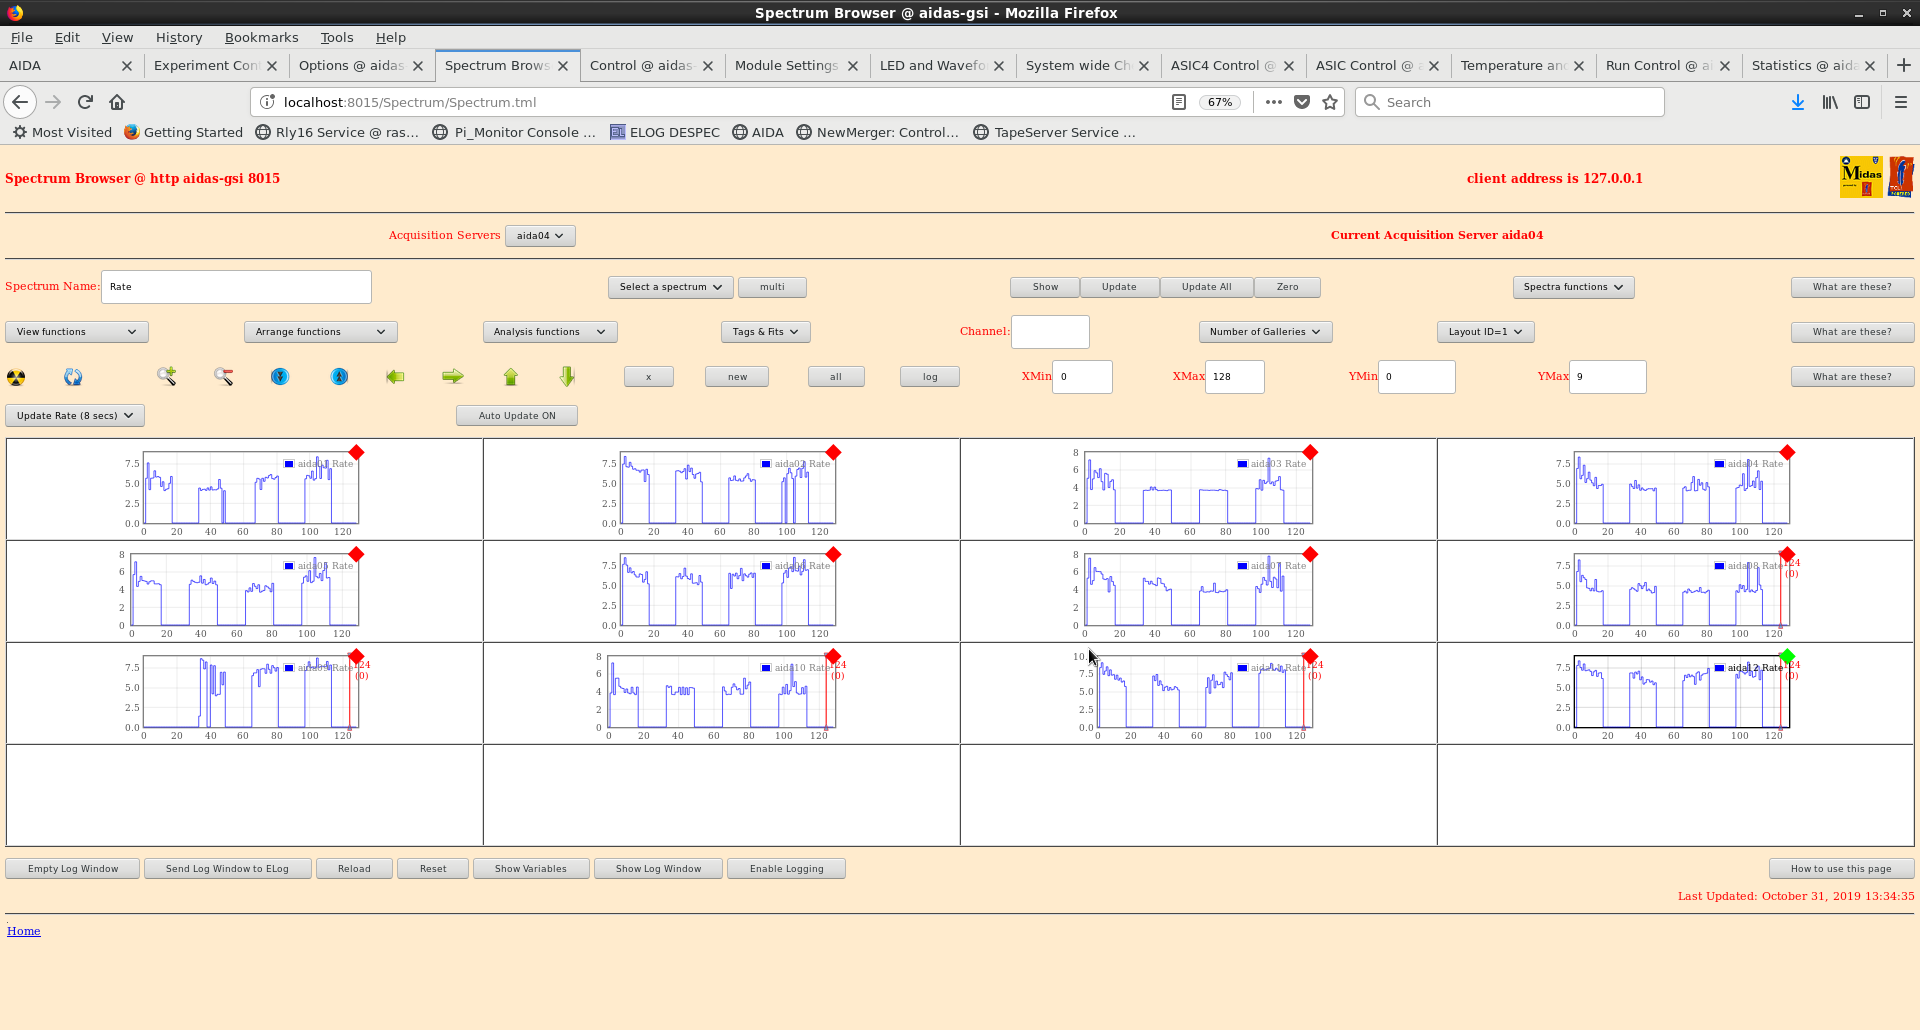Toggle the log scale button

930,377
